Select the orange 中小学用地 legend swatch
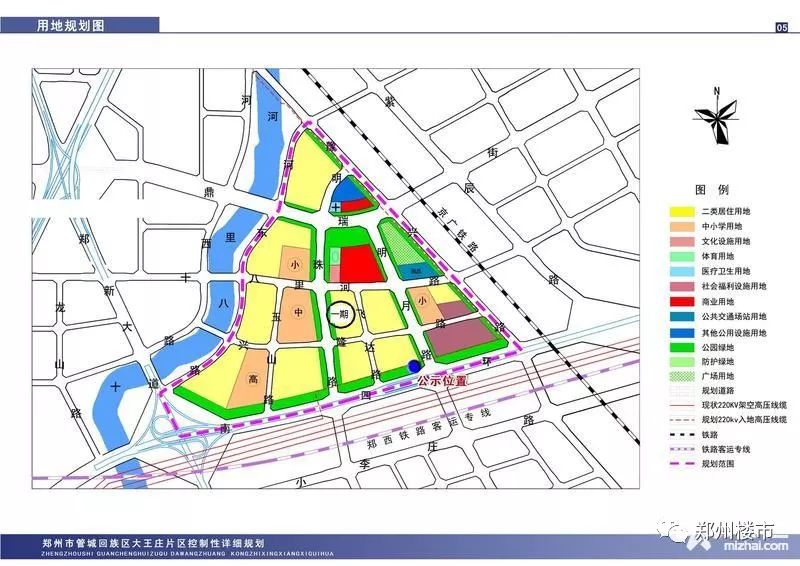800x566 pixels. pos(682,226)
